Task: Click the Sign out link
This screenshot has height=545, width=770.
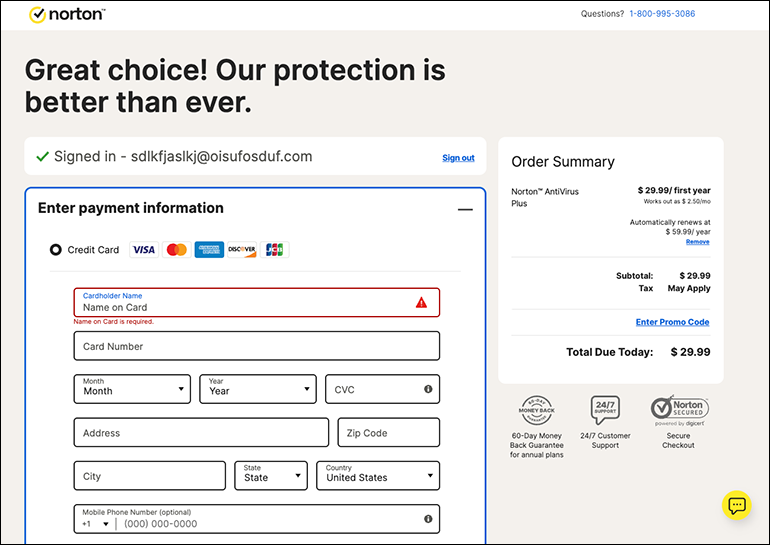Action: coord(458,158)
